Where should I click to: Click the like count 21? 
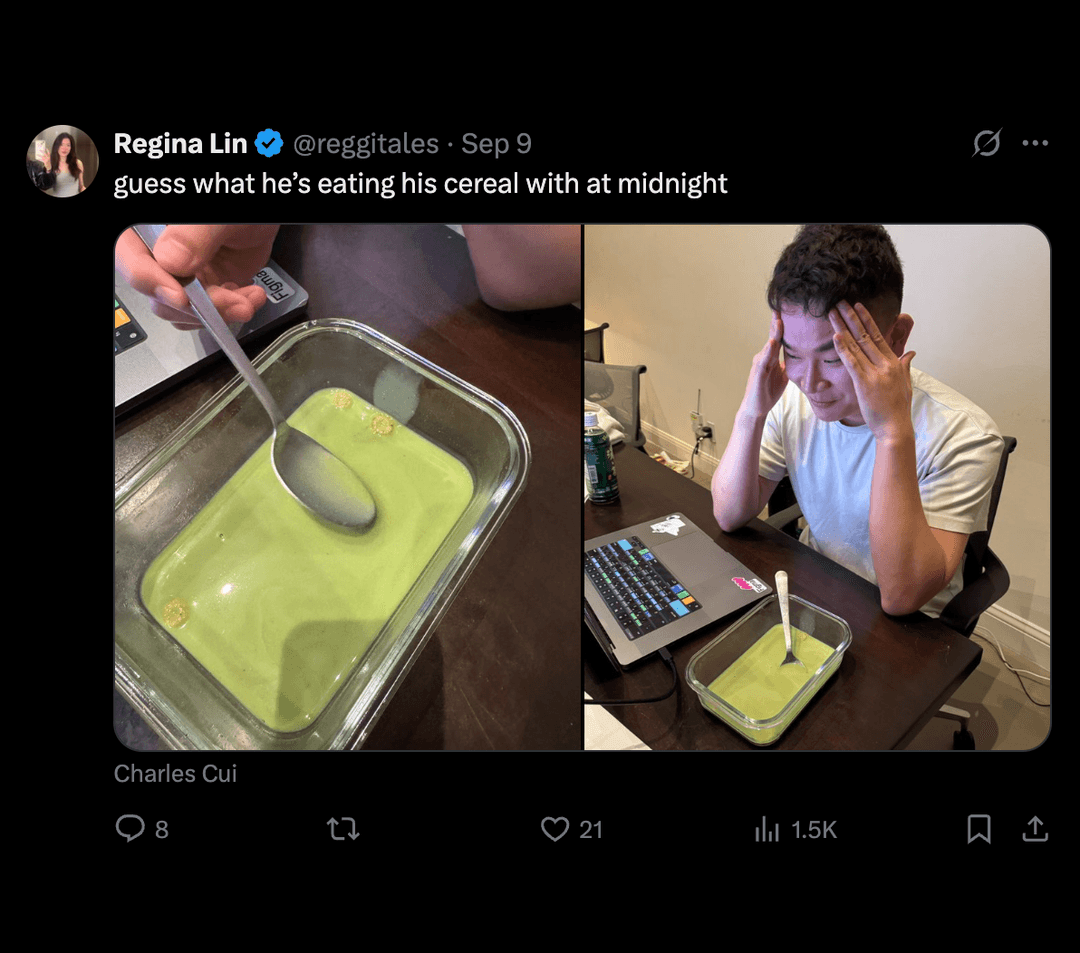click(x=591, y=830)
